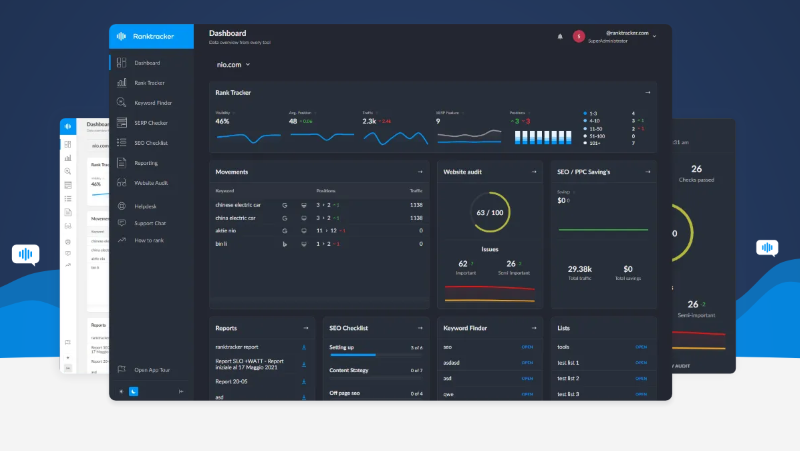This screenshot has width=800, height=451.
Task: Toggle the 51-100 positions legend dot
Action: point(585,136)
